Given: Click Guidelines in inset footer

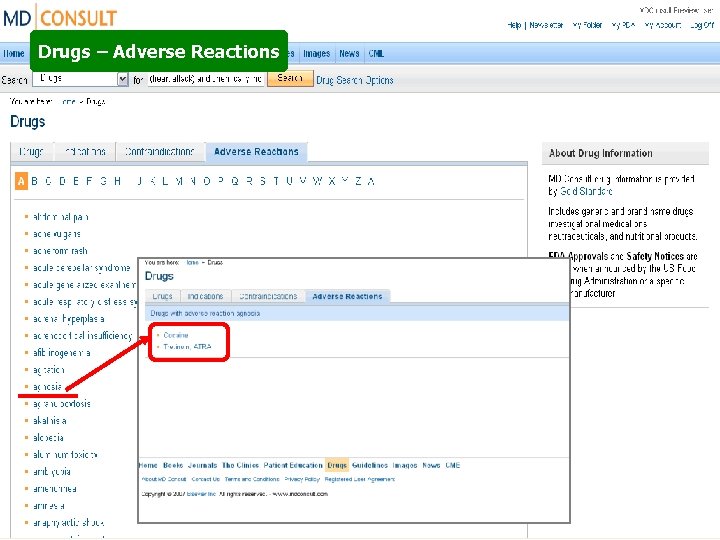Looking at the screenshot, I should click(x=370, y=465).
